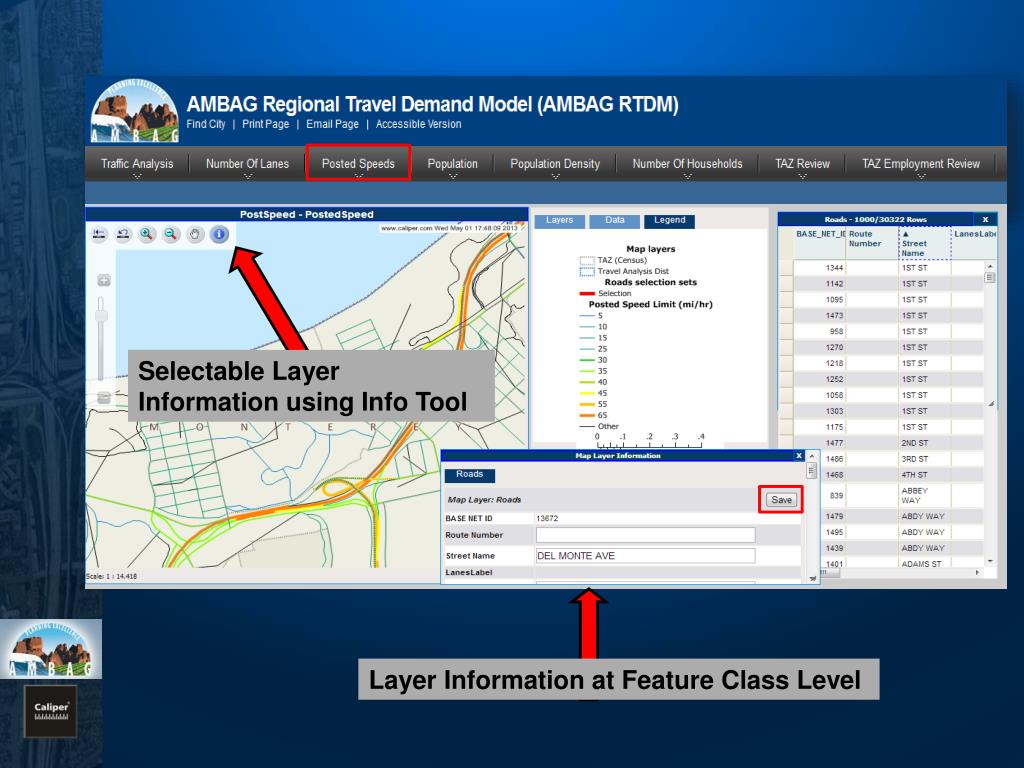Click the Route Number input field

point(645,535)
